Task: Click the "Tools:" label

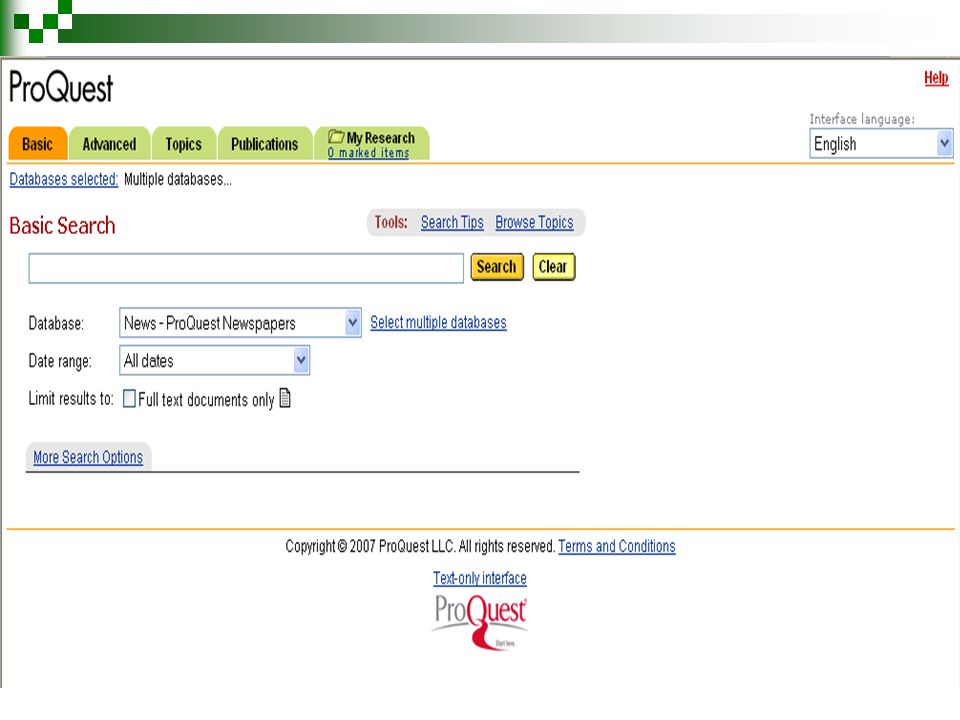Action: (391, 222)
